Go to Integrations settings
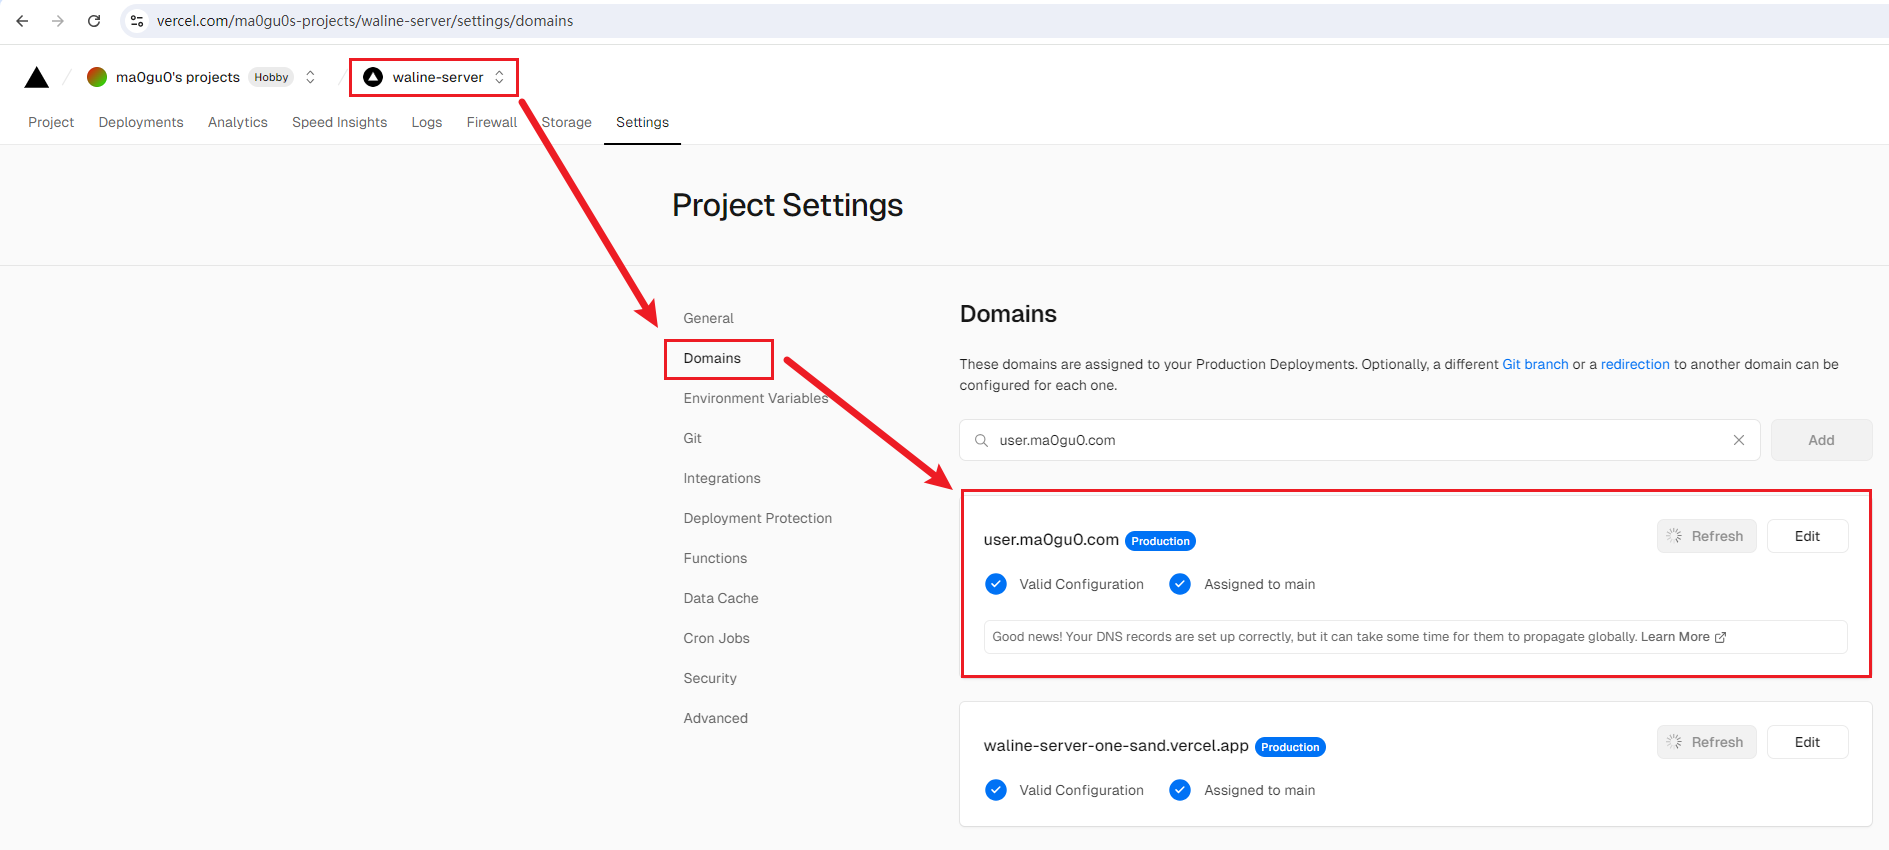 (x=722, y=478)
